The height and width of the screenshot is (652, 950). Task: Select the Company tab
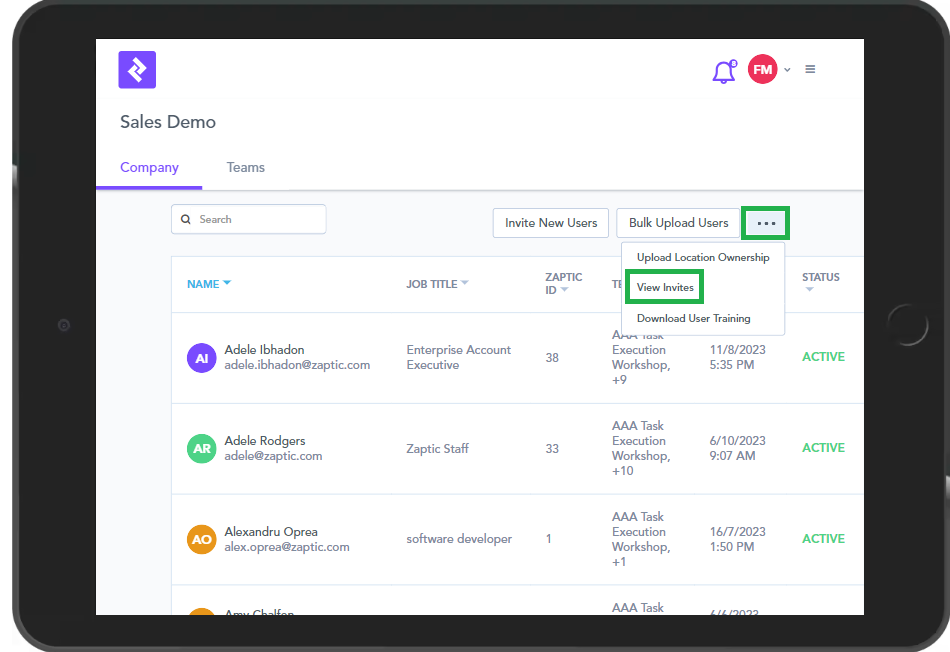pyautogui.click(x=149, y=168)
